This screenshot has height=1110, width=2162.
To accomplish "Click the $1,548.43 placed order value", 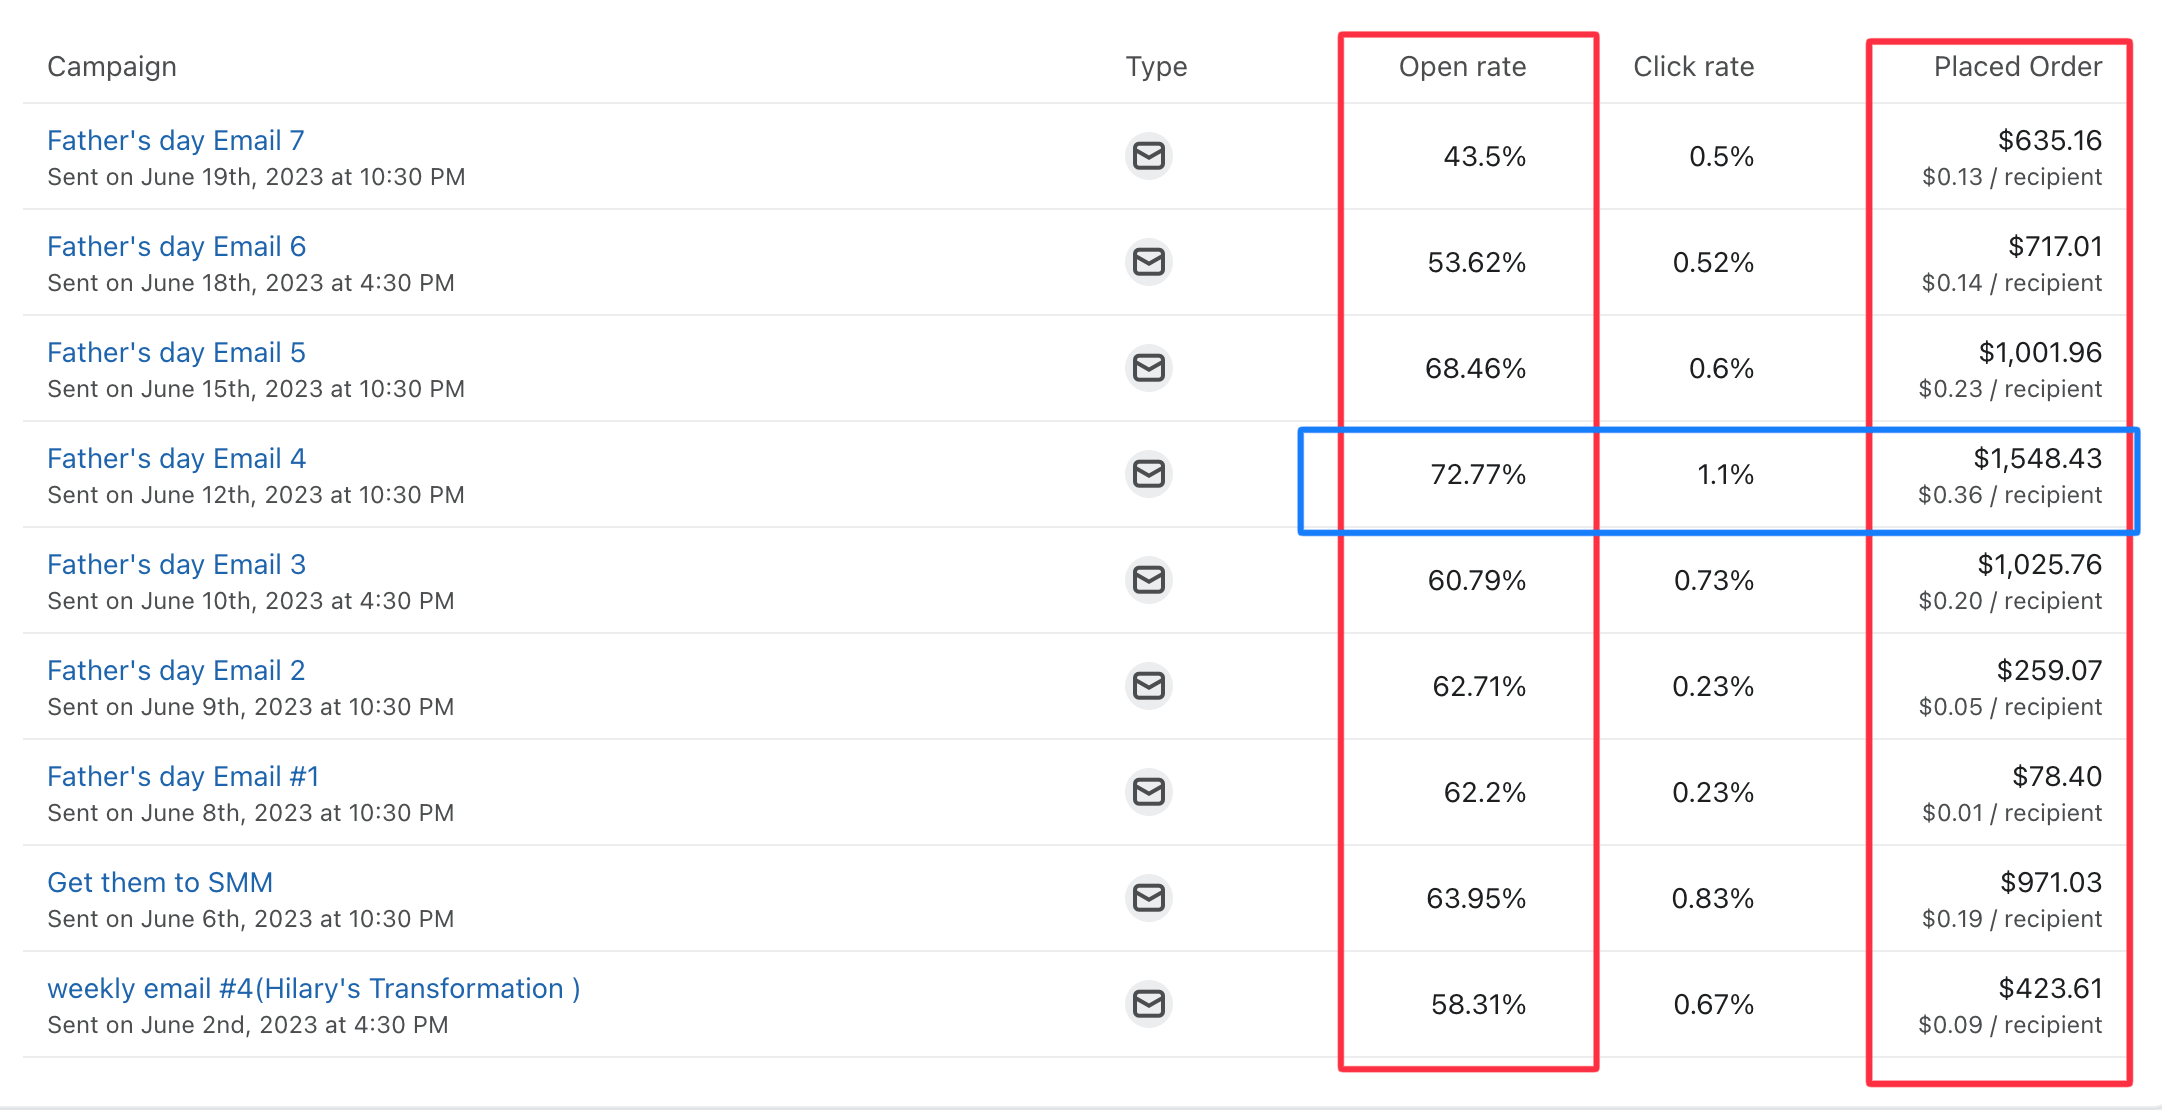I will pyautogui.click(x=2037, y=459).
